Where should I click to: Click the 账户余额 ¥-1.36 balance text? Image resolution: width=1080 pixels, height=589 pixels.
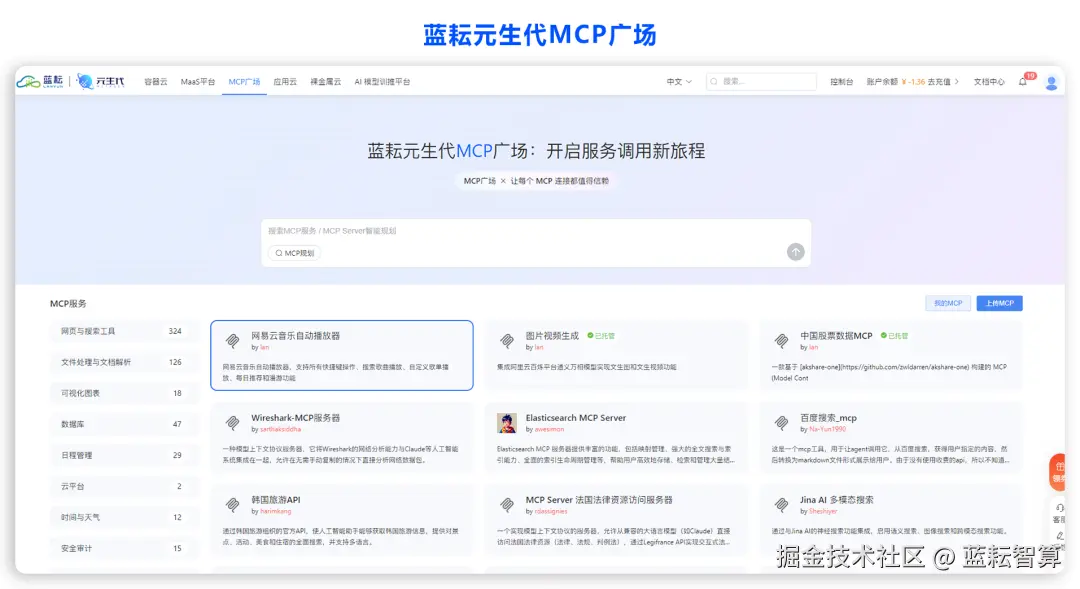[x=895, y=81]
